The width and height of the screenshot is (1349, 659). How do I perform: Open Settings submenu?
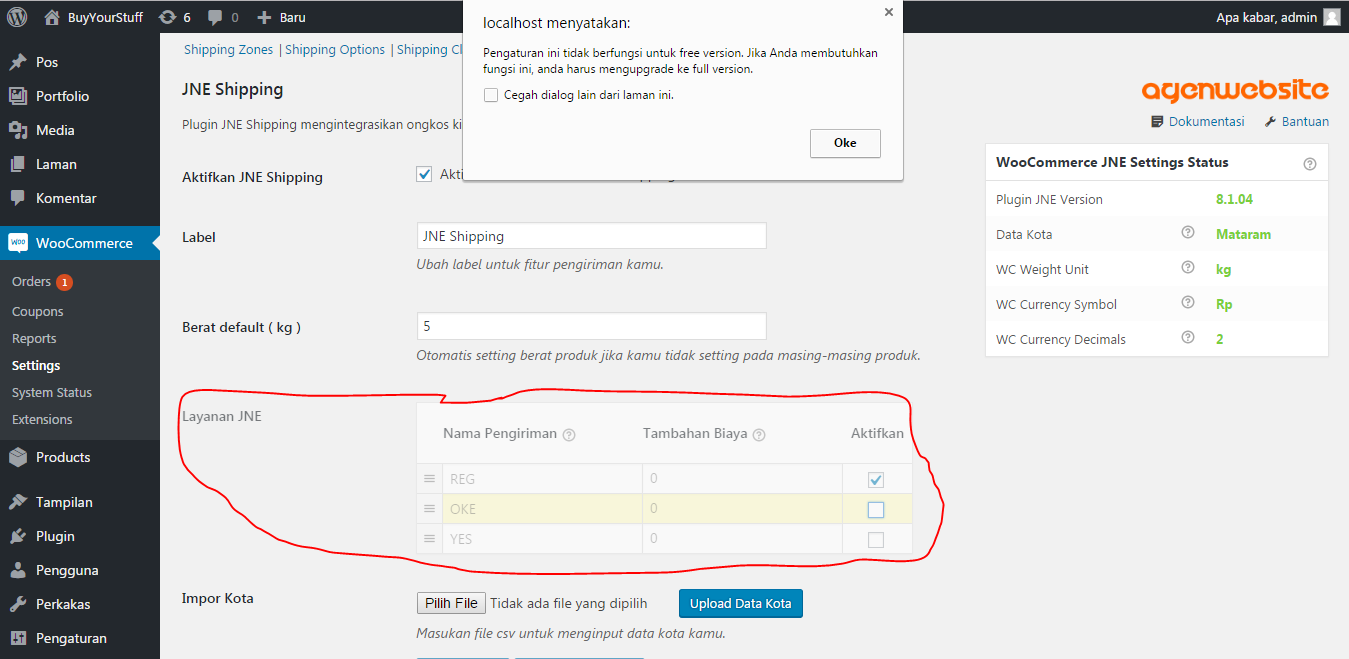coord(36,365)
